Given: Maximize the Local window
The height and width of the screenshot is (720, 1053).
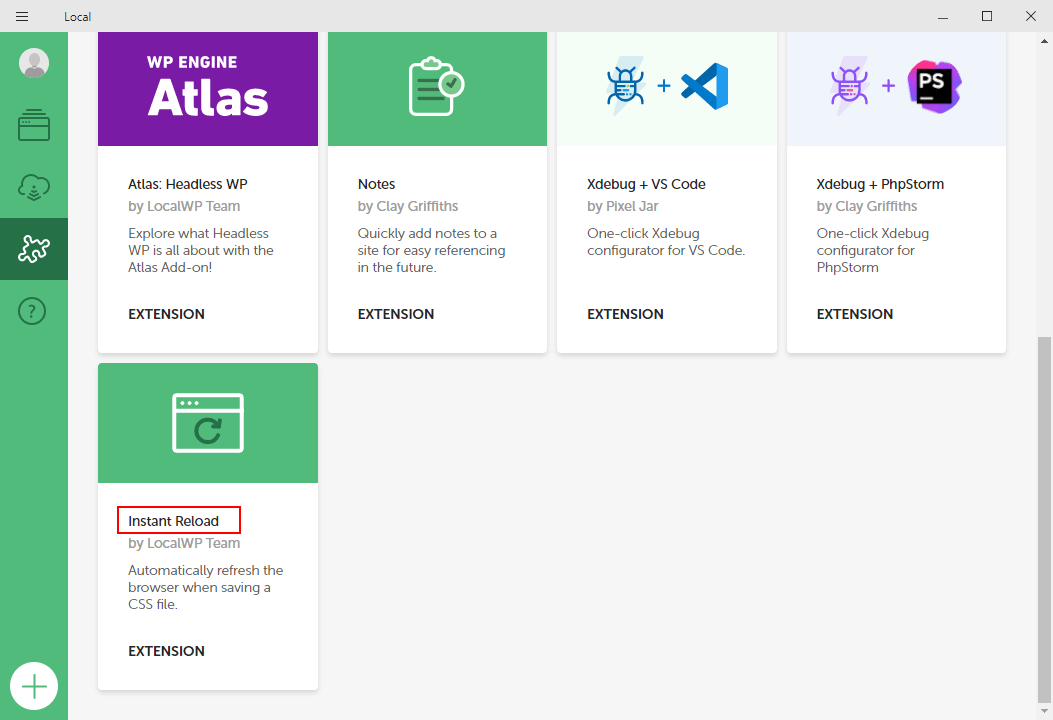Looking at the screenshot, I should click(987, 16).
